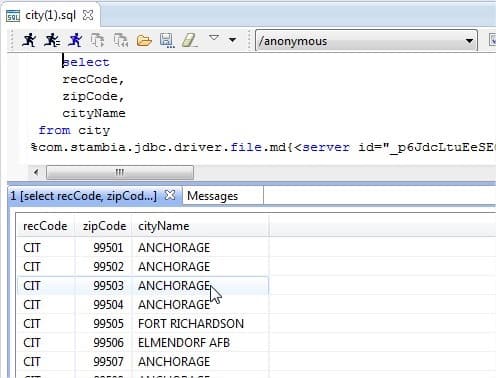
Task: Switch to the Messages tab
Action: click(213, 196)
